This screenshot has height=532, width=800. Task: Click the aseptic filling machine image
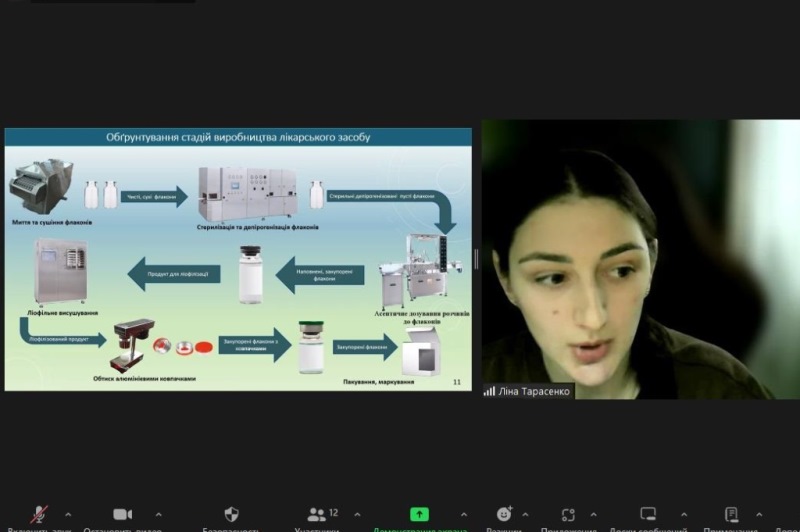point(420,271)
